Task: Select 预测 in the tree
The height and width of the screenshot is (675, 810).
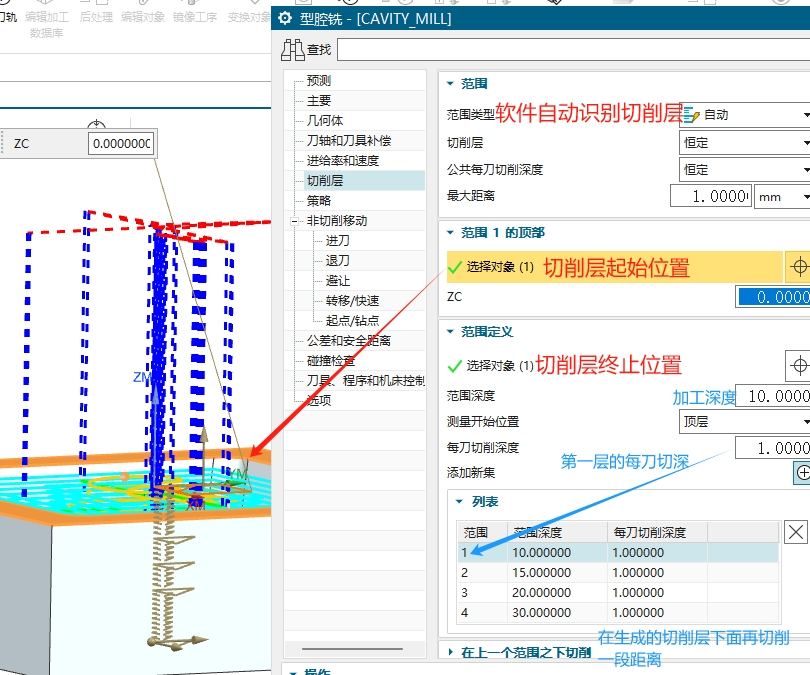Action: [x=318, y=81]
